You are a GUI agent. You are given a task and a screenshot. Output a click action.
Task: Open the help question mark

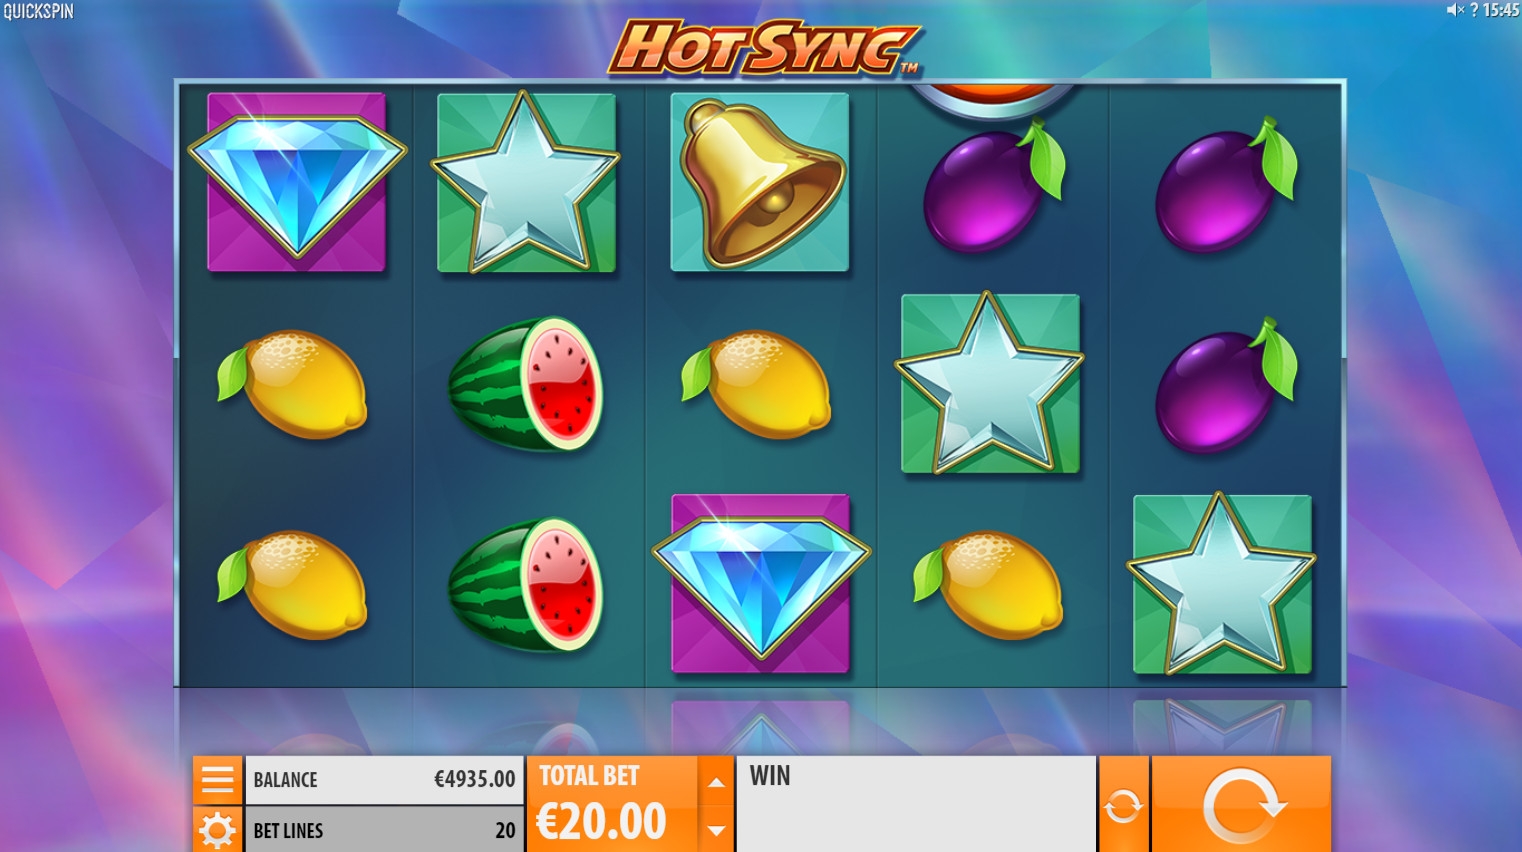click(x=1473, y=10)
